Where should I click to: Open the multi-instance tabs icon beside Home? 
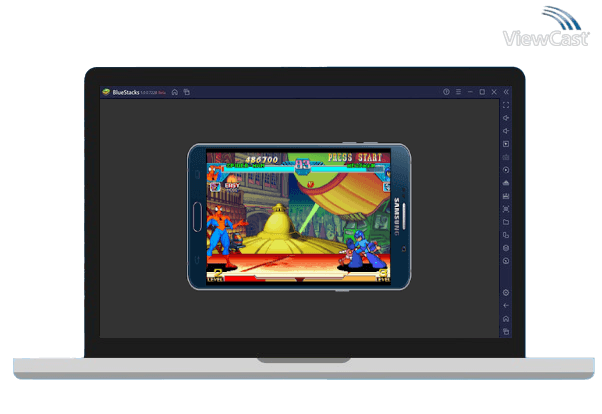click(x=187, y=92)
